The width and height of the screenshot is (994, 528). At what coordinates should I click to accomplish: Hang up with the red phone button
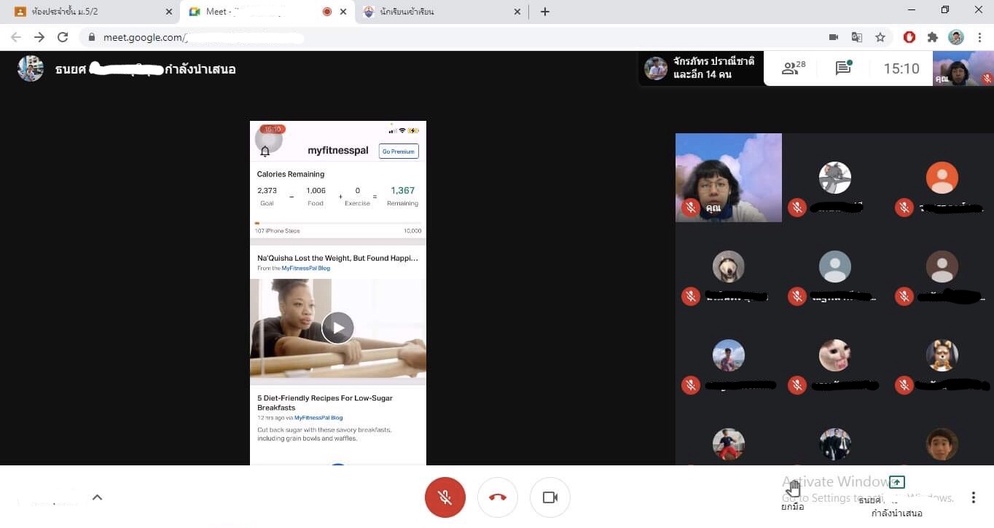(x=497, y=497)
